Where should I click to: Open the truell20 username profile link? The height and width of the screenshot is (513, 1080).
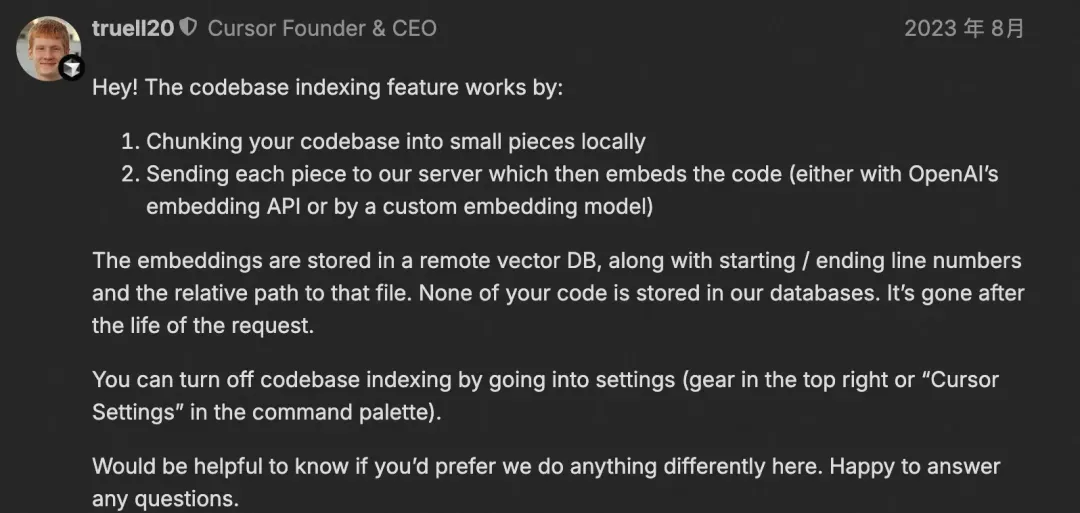tap(132, 28)
